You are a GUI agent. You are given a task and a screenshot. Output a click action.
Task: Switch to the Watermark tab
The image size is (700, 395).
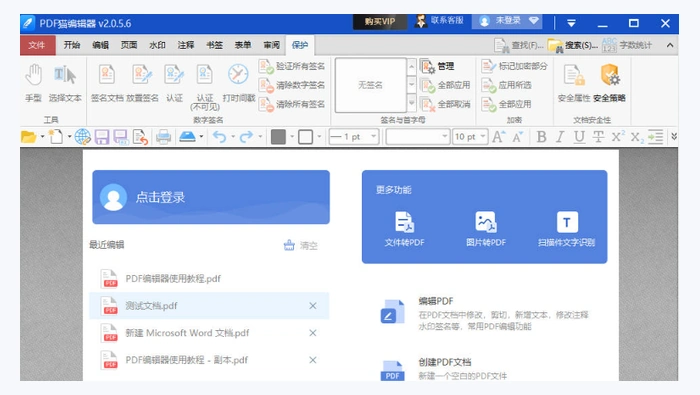point(157,45)
